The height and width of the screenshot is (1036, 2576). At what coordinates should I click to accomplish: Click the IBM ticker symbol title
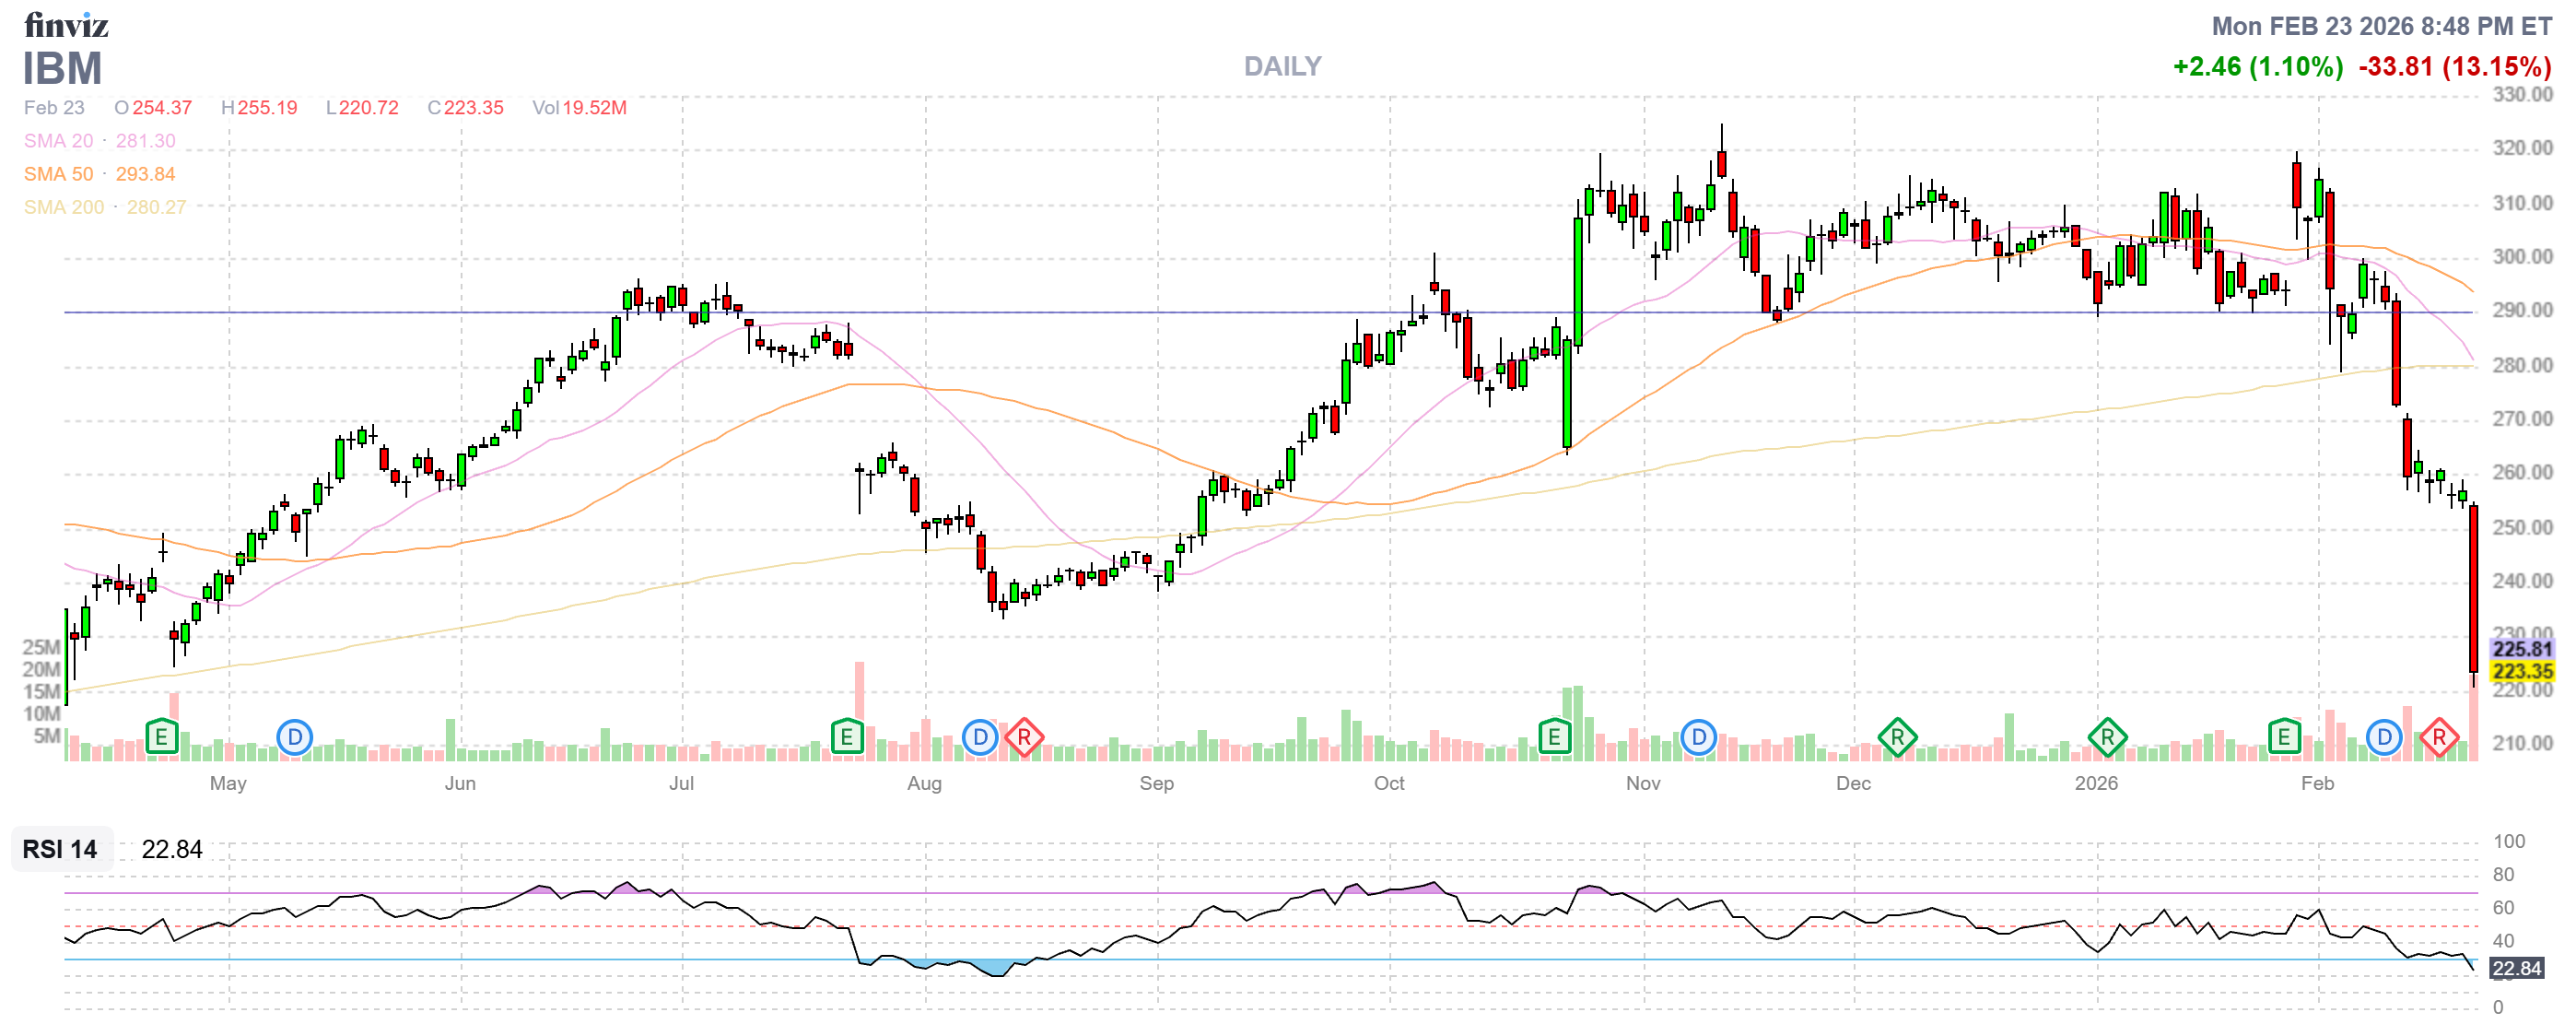click(62, 68)
